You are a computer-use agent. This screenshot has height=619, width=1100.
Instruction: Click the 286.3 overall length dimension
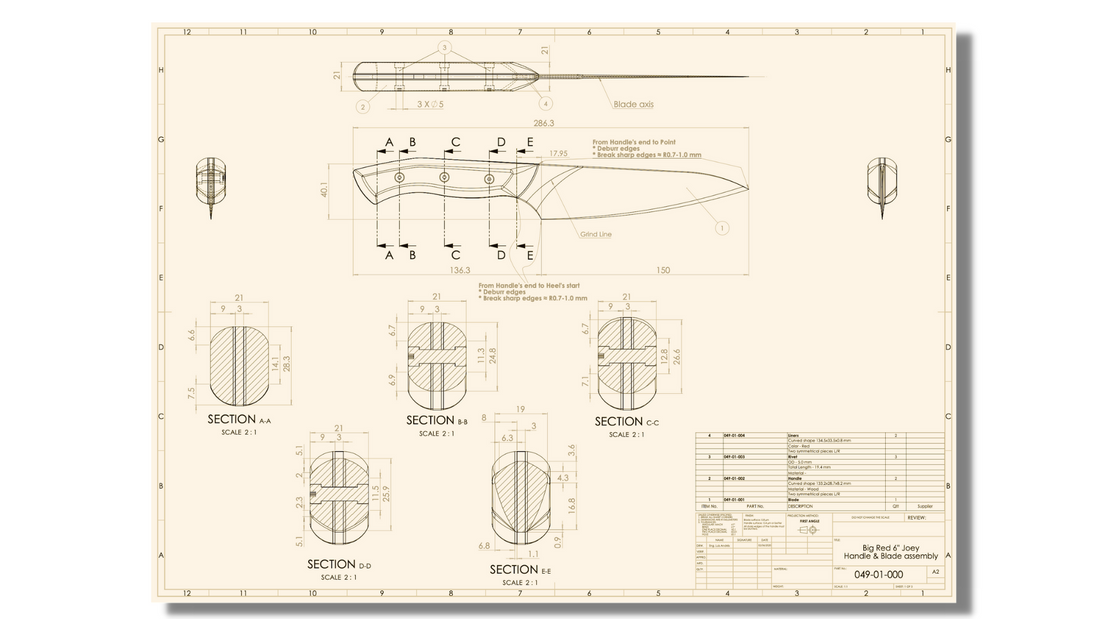tap(544, 124)
